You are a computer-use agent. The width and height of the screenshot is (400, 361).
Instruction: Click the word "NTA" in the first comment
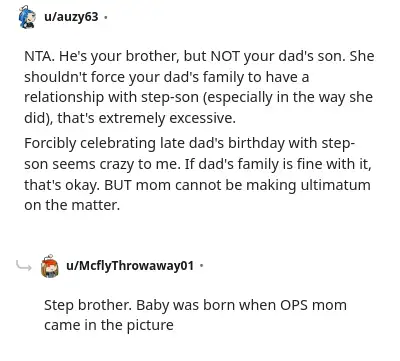pyautogui.click(x=38, y=56)
